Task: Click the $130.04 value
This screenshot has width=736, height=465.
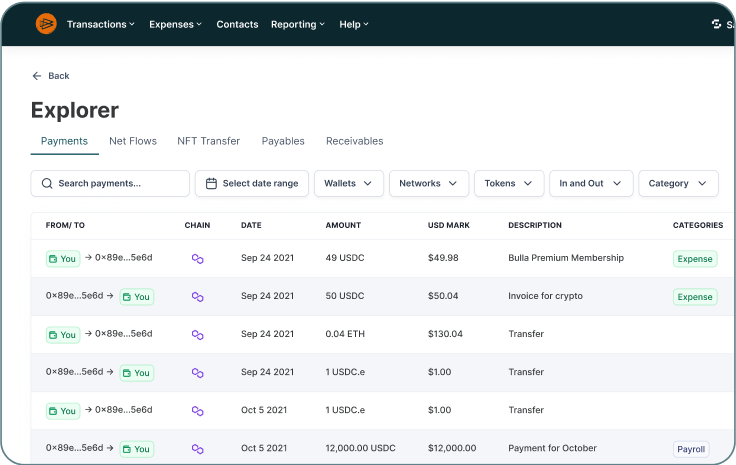Action: (445, 334)
